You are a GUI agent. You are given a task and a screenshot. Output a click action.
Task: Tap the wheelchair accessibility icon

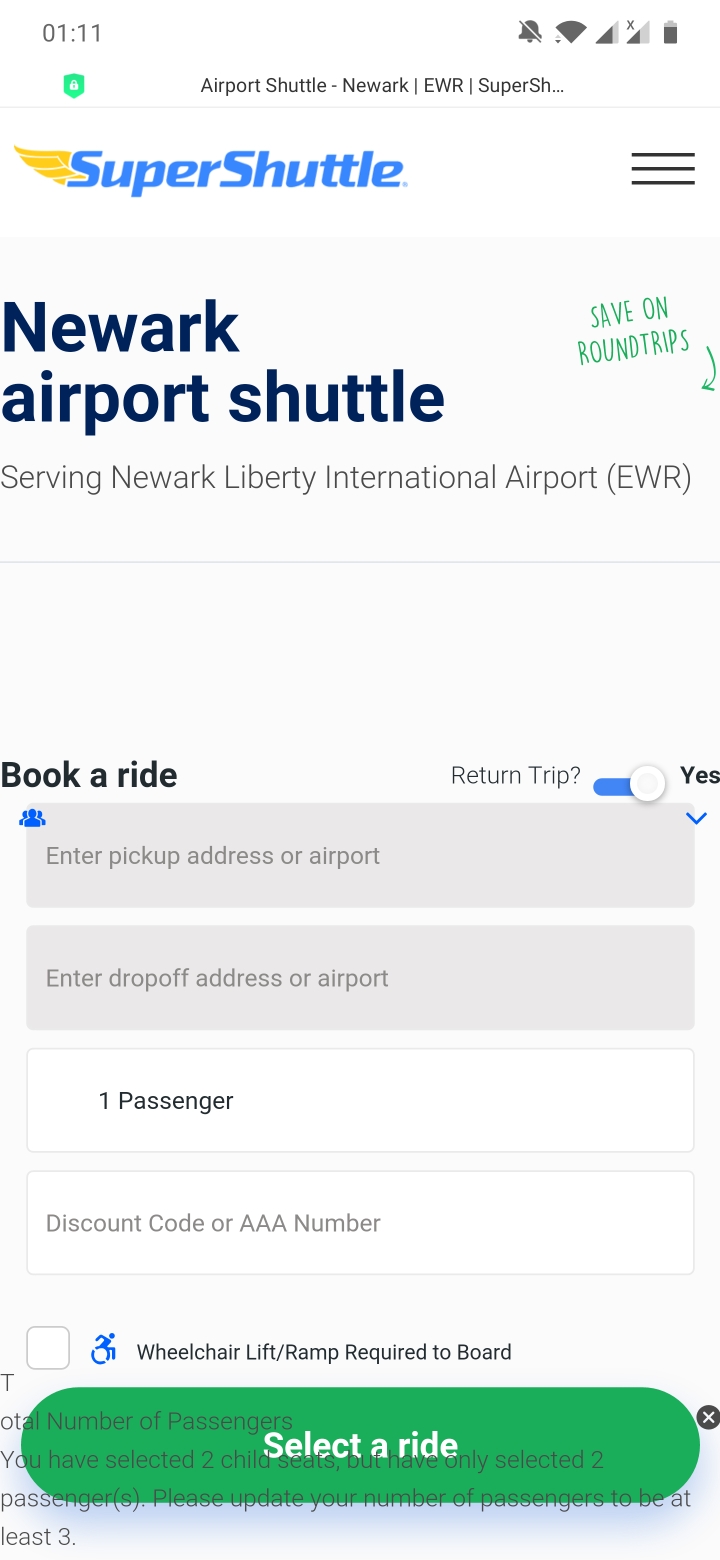104,1349
